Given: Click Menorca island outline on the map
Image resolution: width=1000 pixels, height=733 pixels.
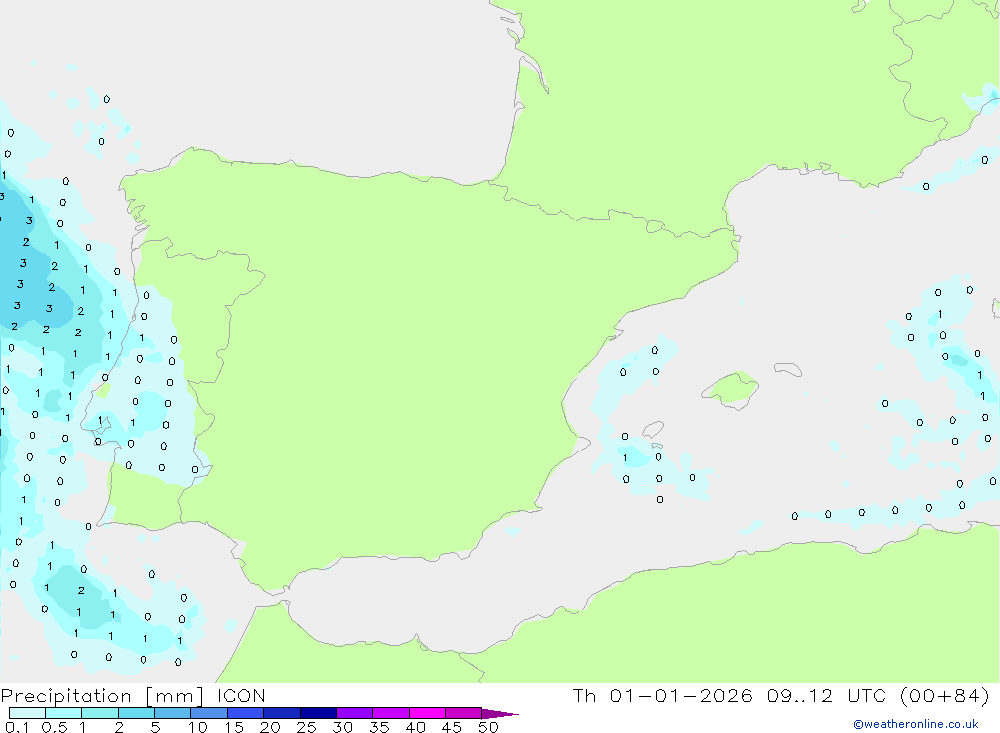Looking at the screenshot, I should coord(788,369).
